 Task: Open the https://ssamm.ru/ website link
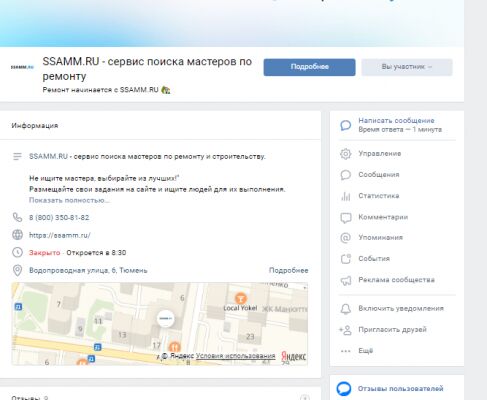tap(60, 235)
